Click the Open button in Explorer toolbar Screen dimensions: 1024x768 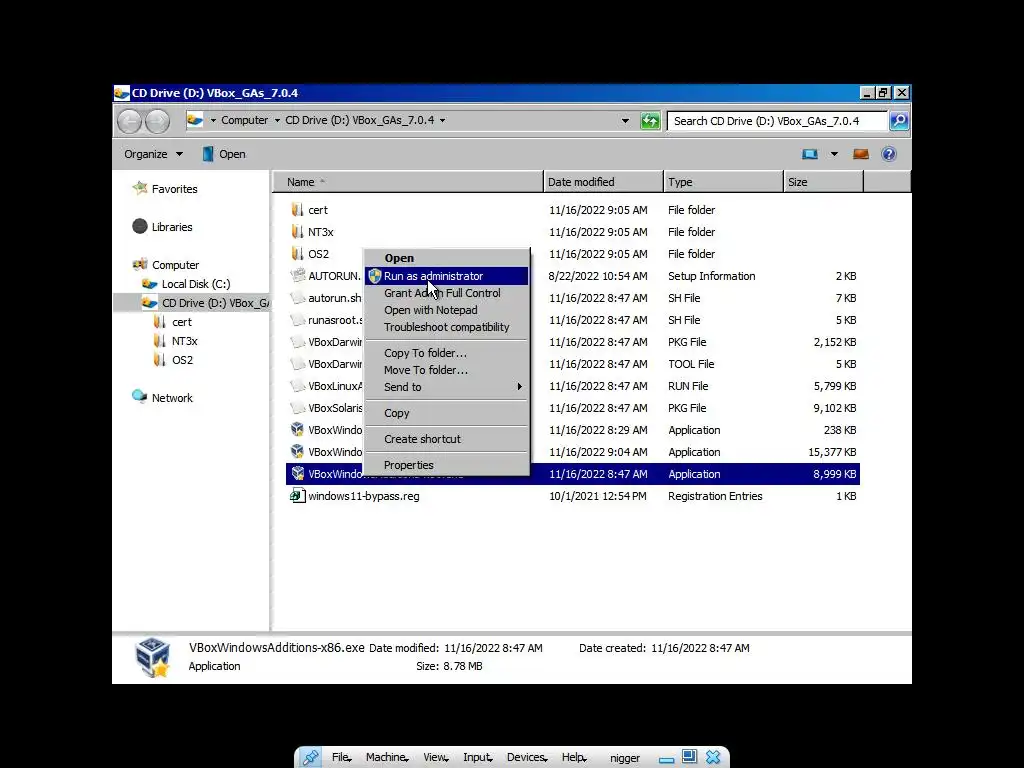pos(224,154)
